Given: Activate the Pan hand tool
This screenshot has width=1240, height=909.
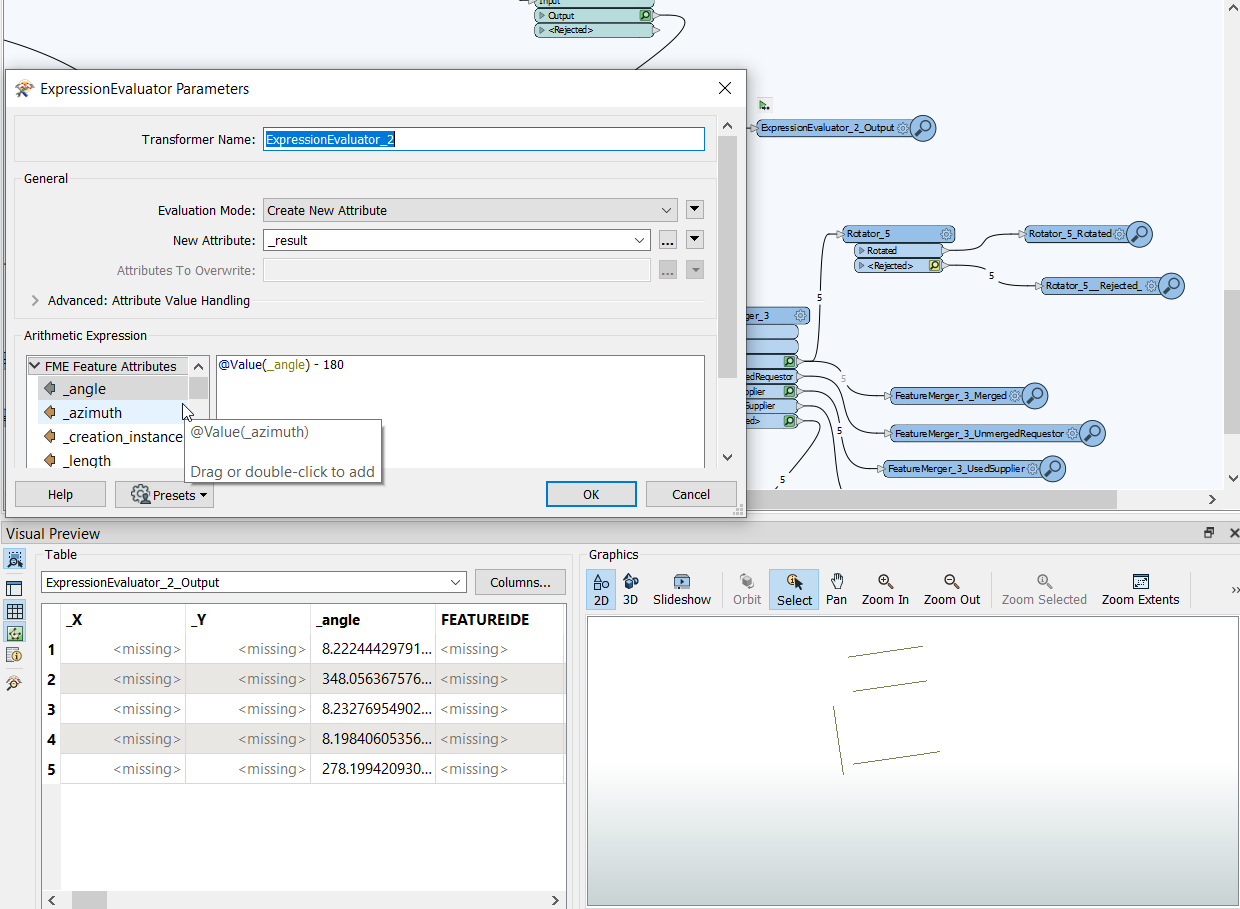Looking at the screenshot, I should (x=837, y=589).
